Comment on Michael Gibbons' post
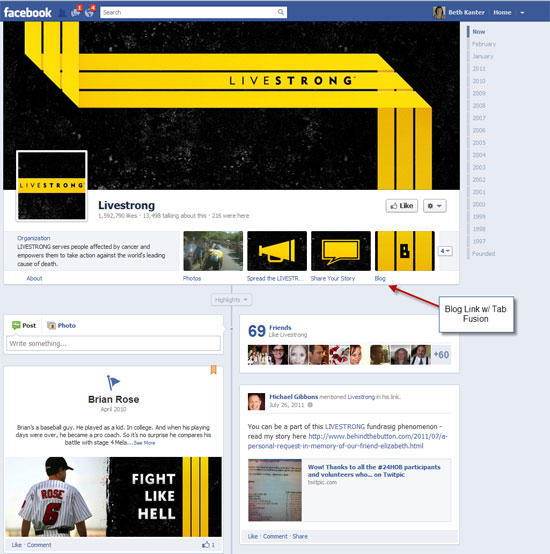Image resolution: width=550 pixels, height=554 pixels. pyautogui.click(x=275, y=536)
